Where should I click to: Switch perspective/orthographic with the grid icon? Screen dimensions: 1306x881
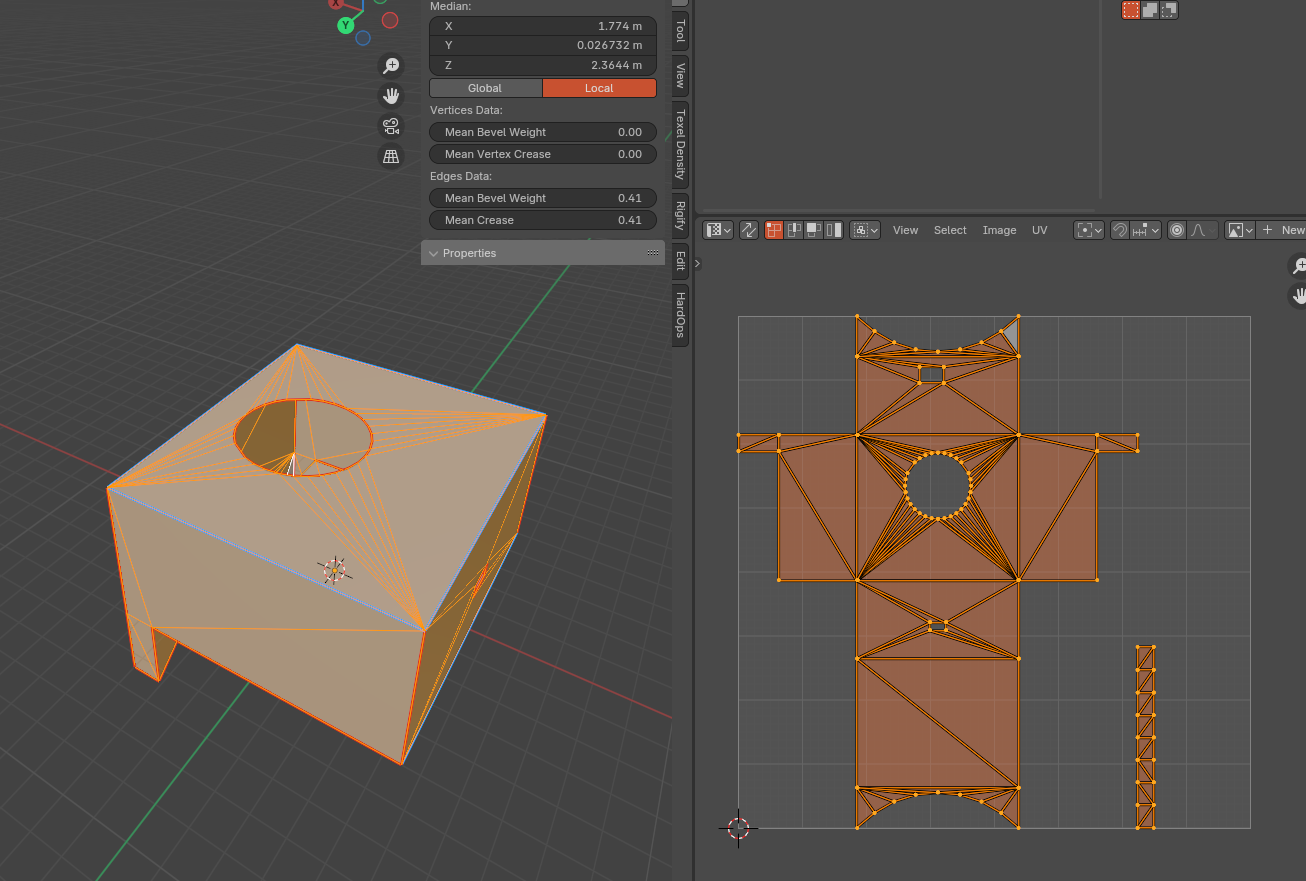coord(391,156)
